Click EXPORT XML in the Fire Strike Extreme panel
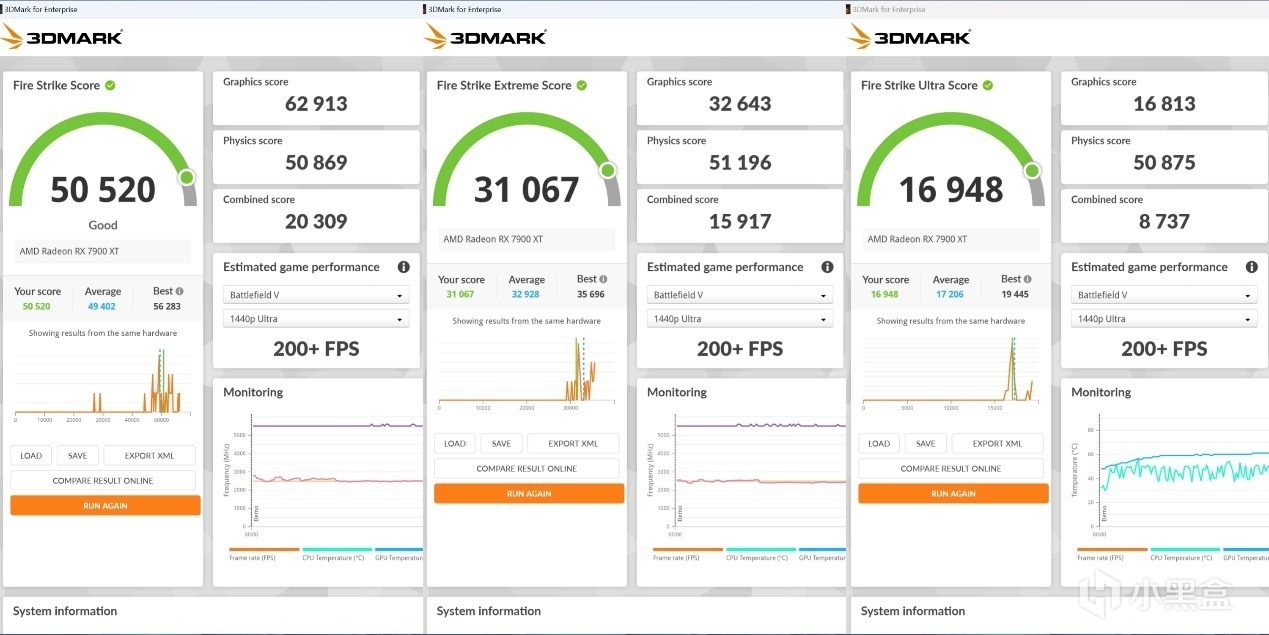The height and width of the screenshot is (635, 1269). coord(573,443)
